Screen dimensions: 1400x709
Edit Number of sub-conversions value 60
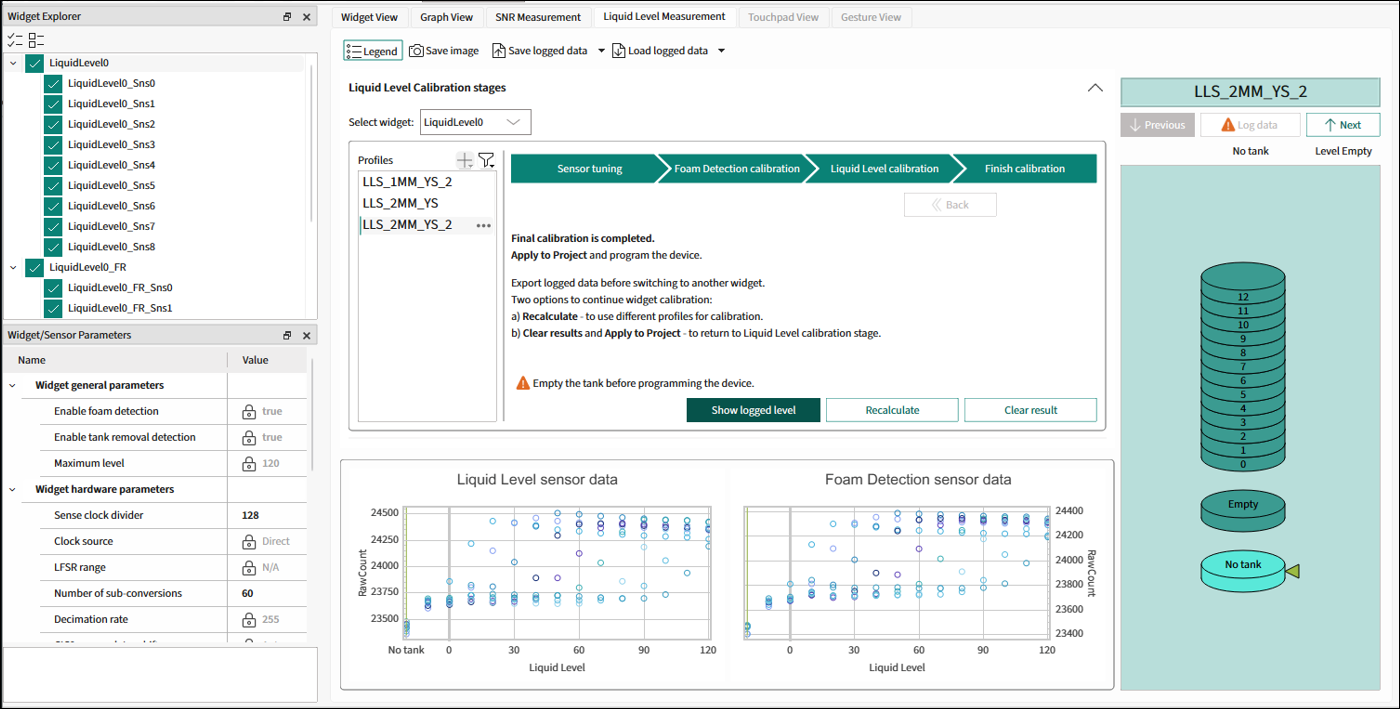pyautogui.click(x=268, y=593)
